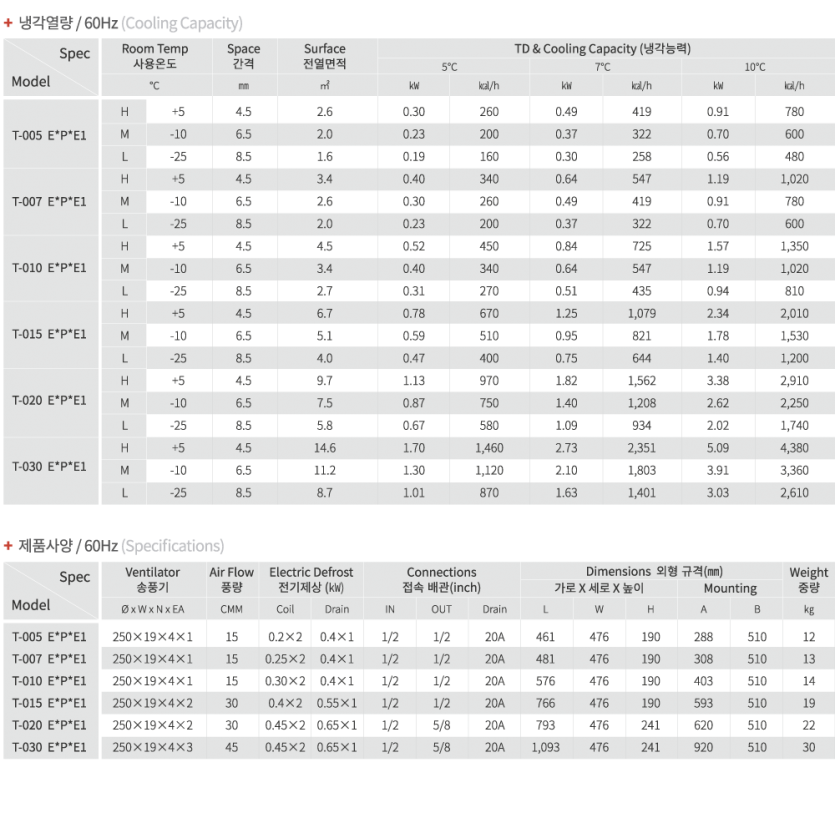Image resolution: width=835 pixels, height=813 pixels.
Task: Select the Weight 중량 column header
Action: (808, 579)
